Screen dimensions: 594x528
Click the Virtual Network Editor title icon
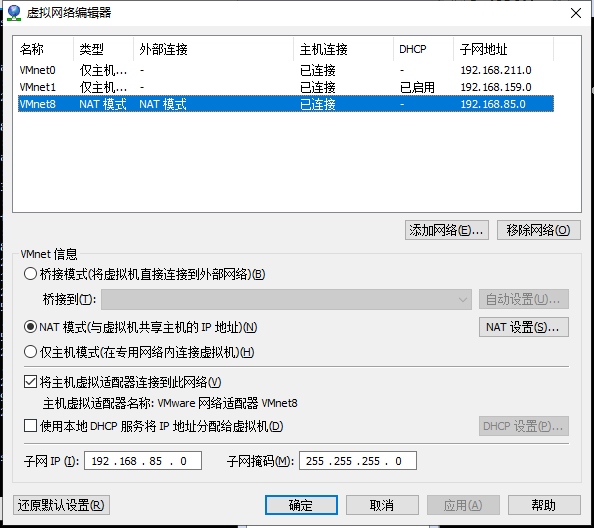(x=14, y=13)
